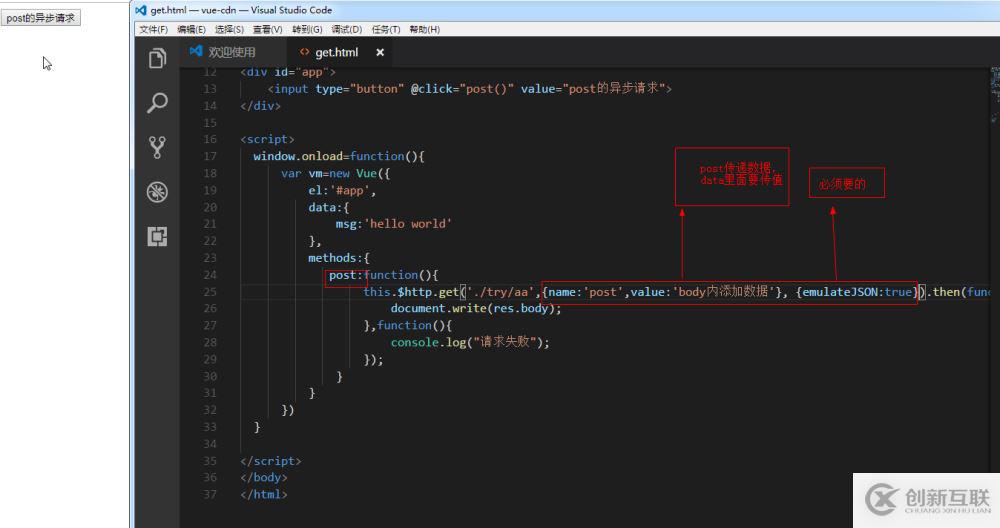The width and height of the screenshot is (1000, 528).
Task: Select the get.html tab
Action: [337, 52]
